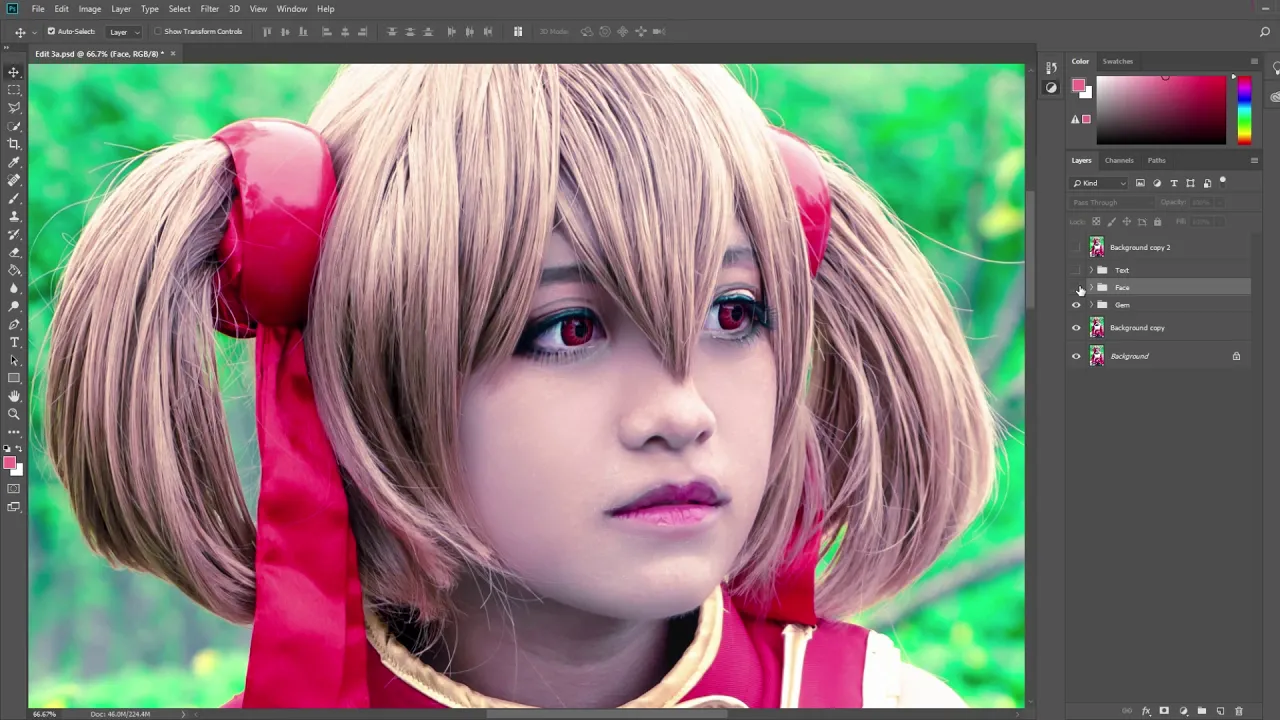Click the foreground color swatch in toolbox
1280x720 pixels.
pyautogui.click(x=10, y=464)
